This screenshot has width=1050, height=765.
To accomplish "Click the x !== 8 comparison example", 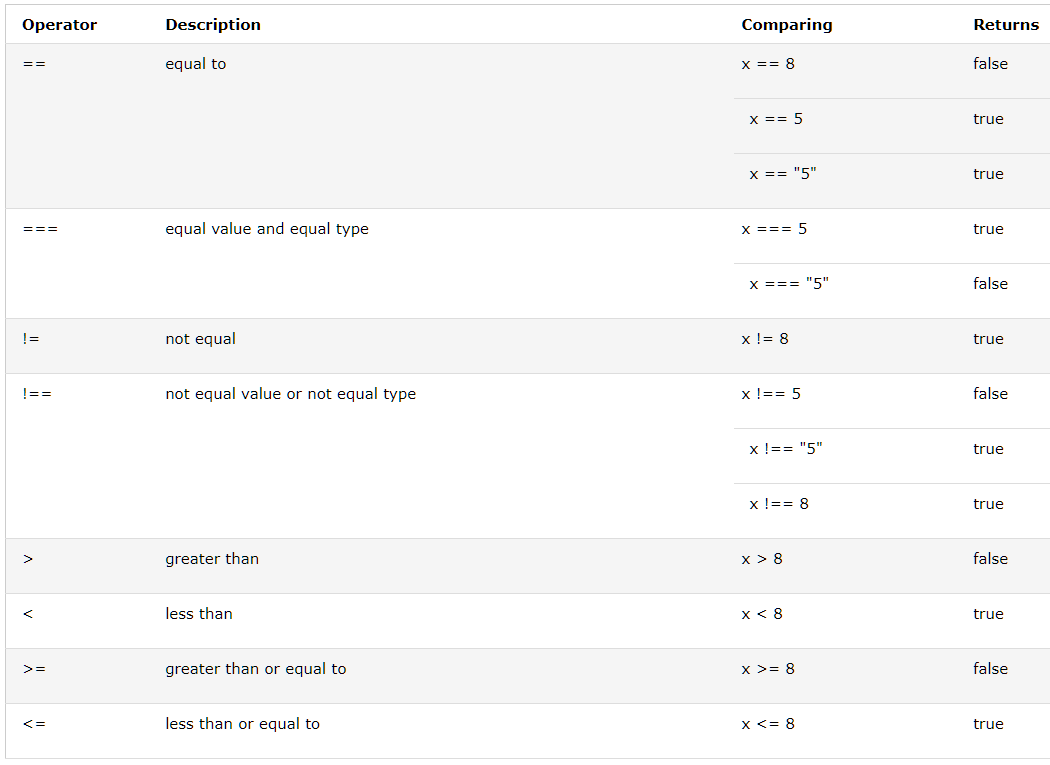I will [x=779, y=504].
